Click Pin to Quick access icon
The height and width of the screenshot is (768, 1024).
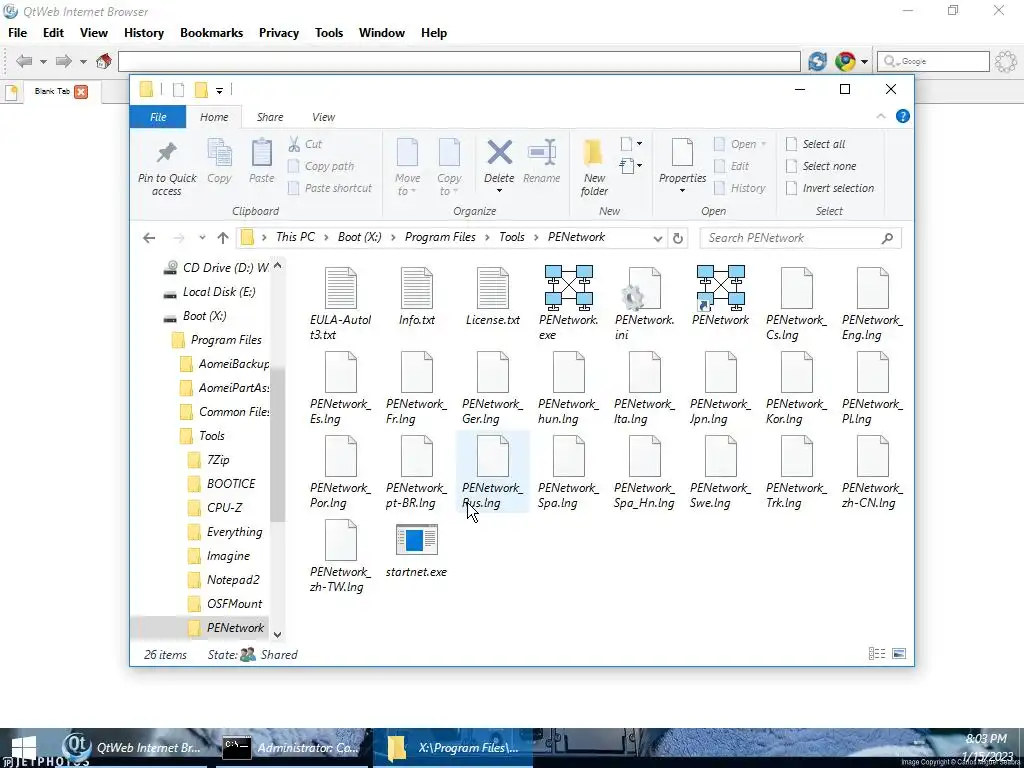pyautogui.click(x=167, y=153)
